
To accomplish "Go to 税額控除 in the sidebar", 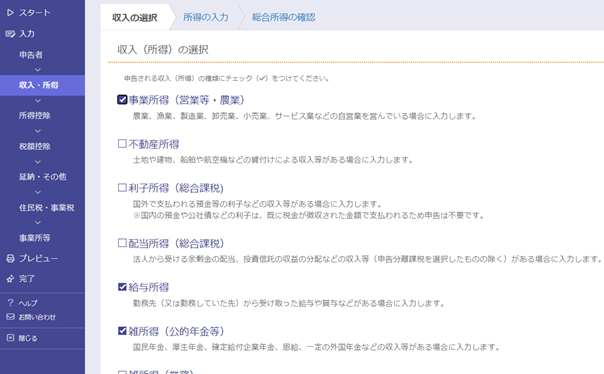I will tap(35, 146).
